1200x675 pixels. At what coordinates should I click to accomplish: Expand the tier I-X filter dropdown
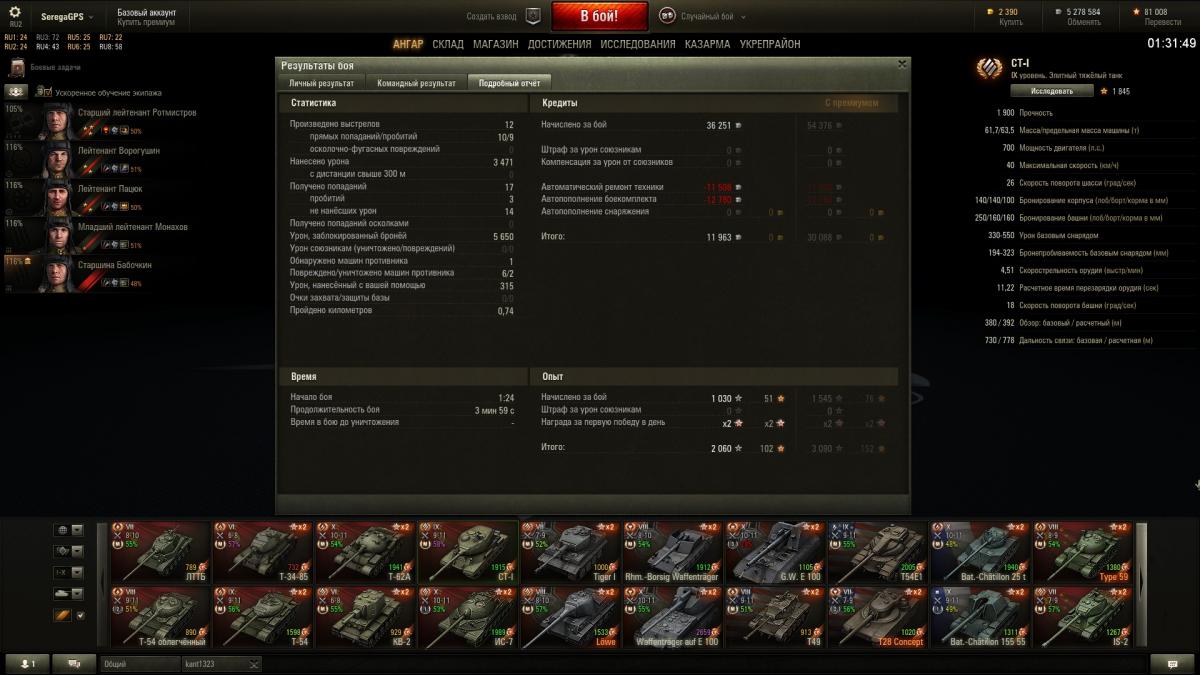point(77,573)
